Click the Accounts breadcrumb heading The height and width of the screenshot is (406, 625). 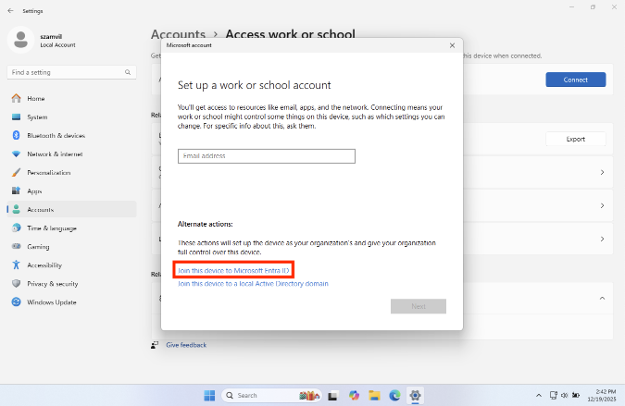pos(178,34)
